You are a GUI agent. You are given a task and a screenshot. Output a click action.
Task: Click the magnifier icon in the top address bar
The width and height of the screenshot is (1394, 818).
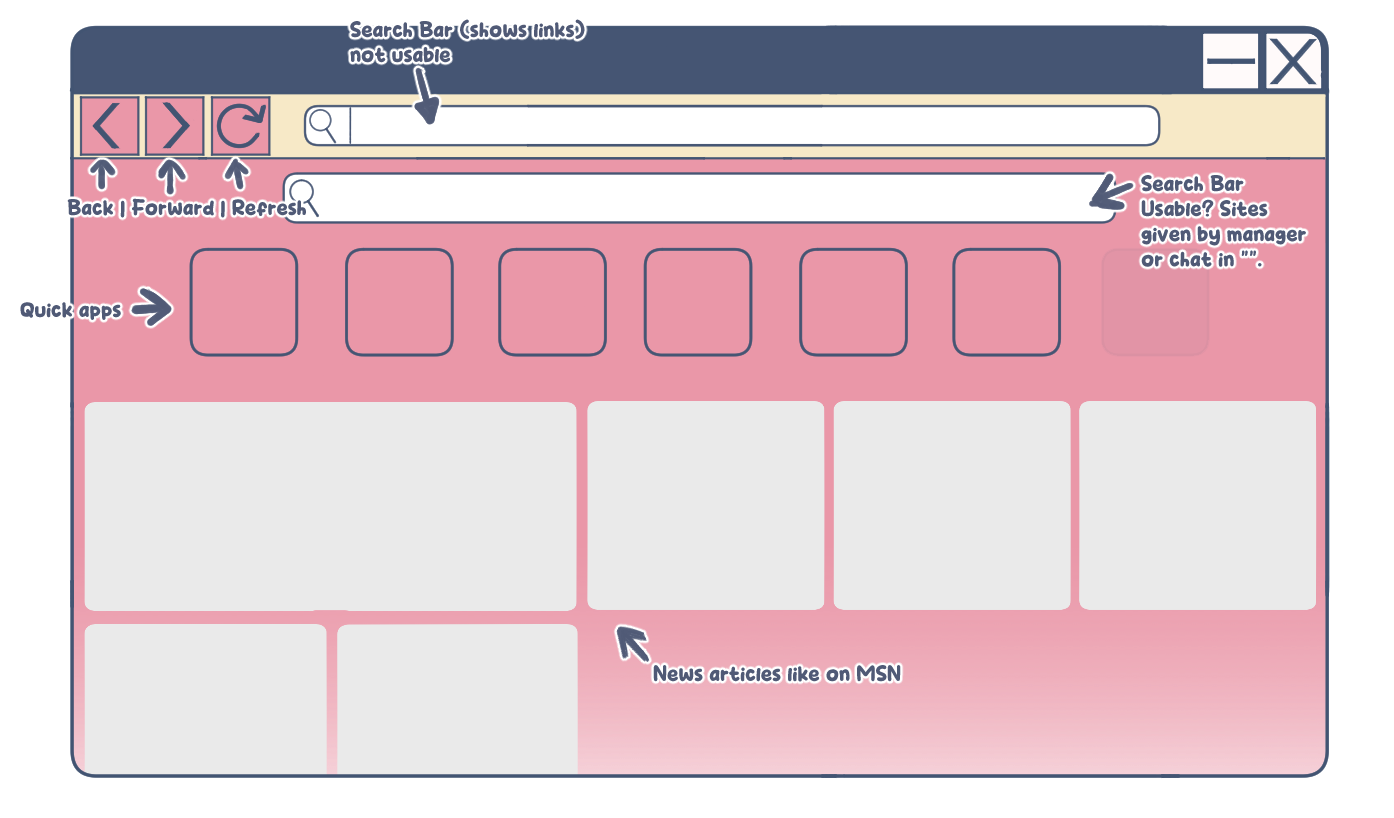(323, 125)
